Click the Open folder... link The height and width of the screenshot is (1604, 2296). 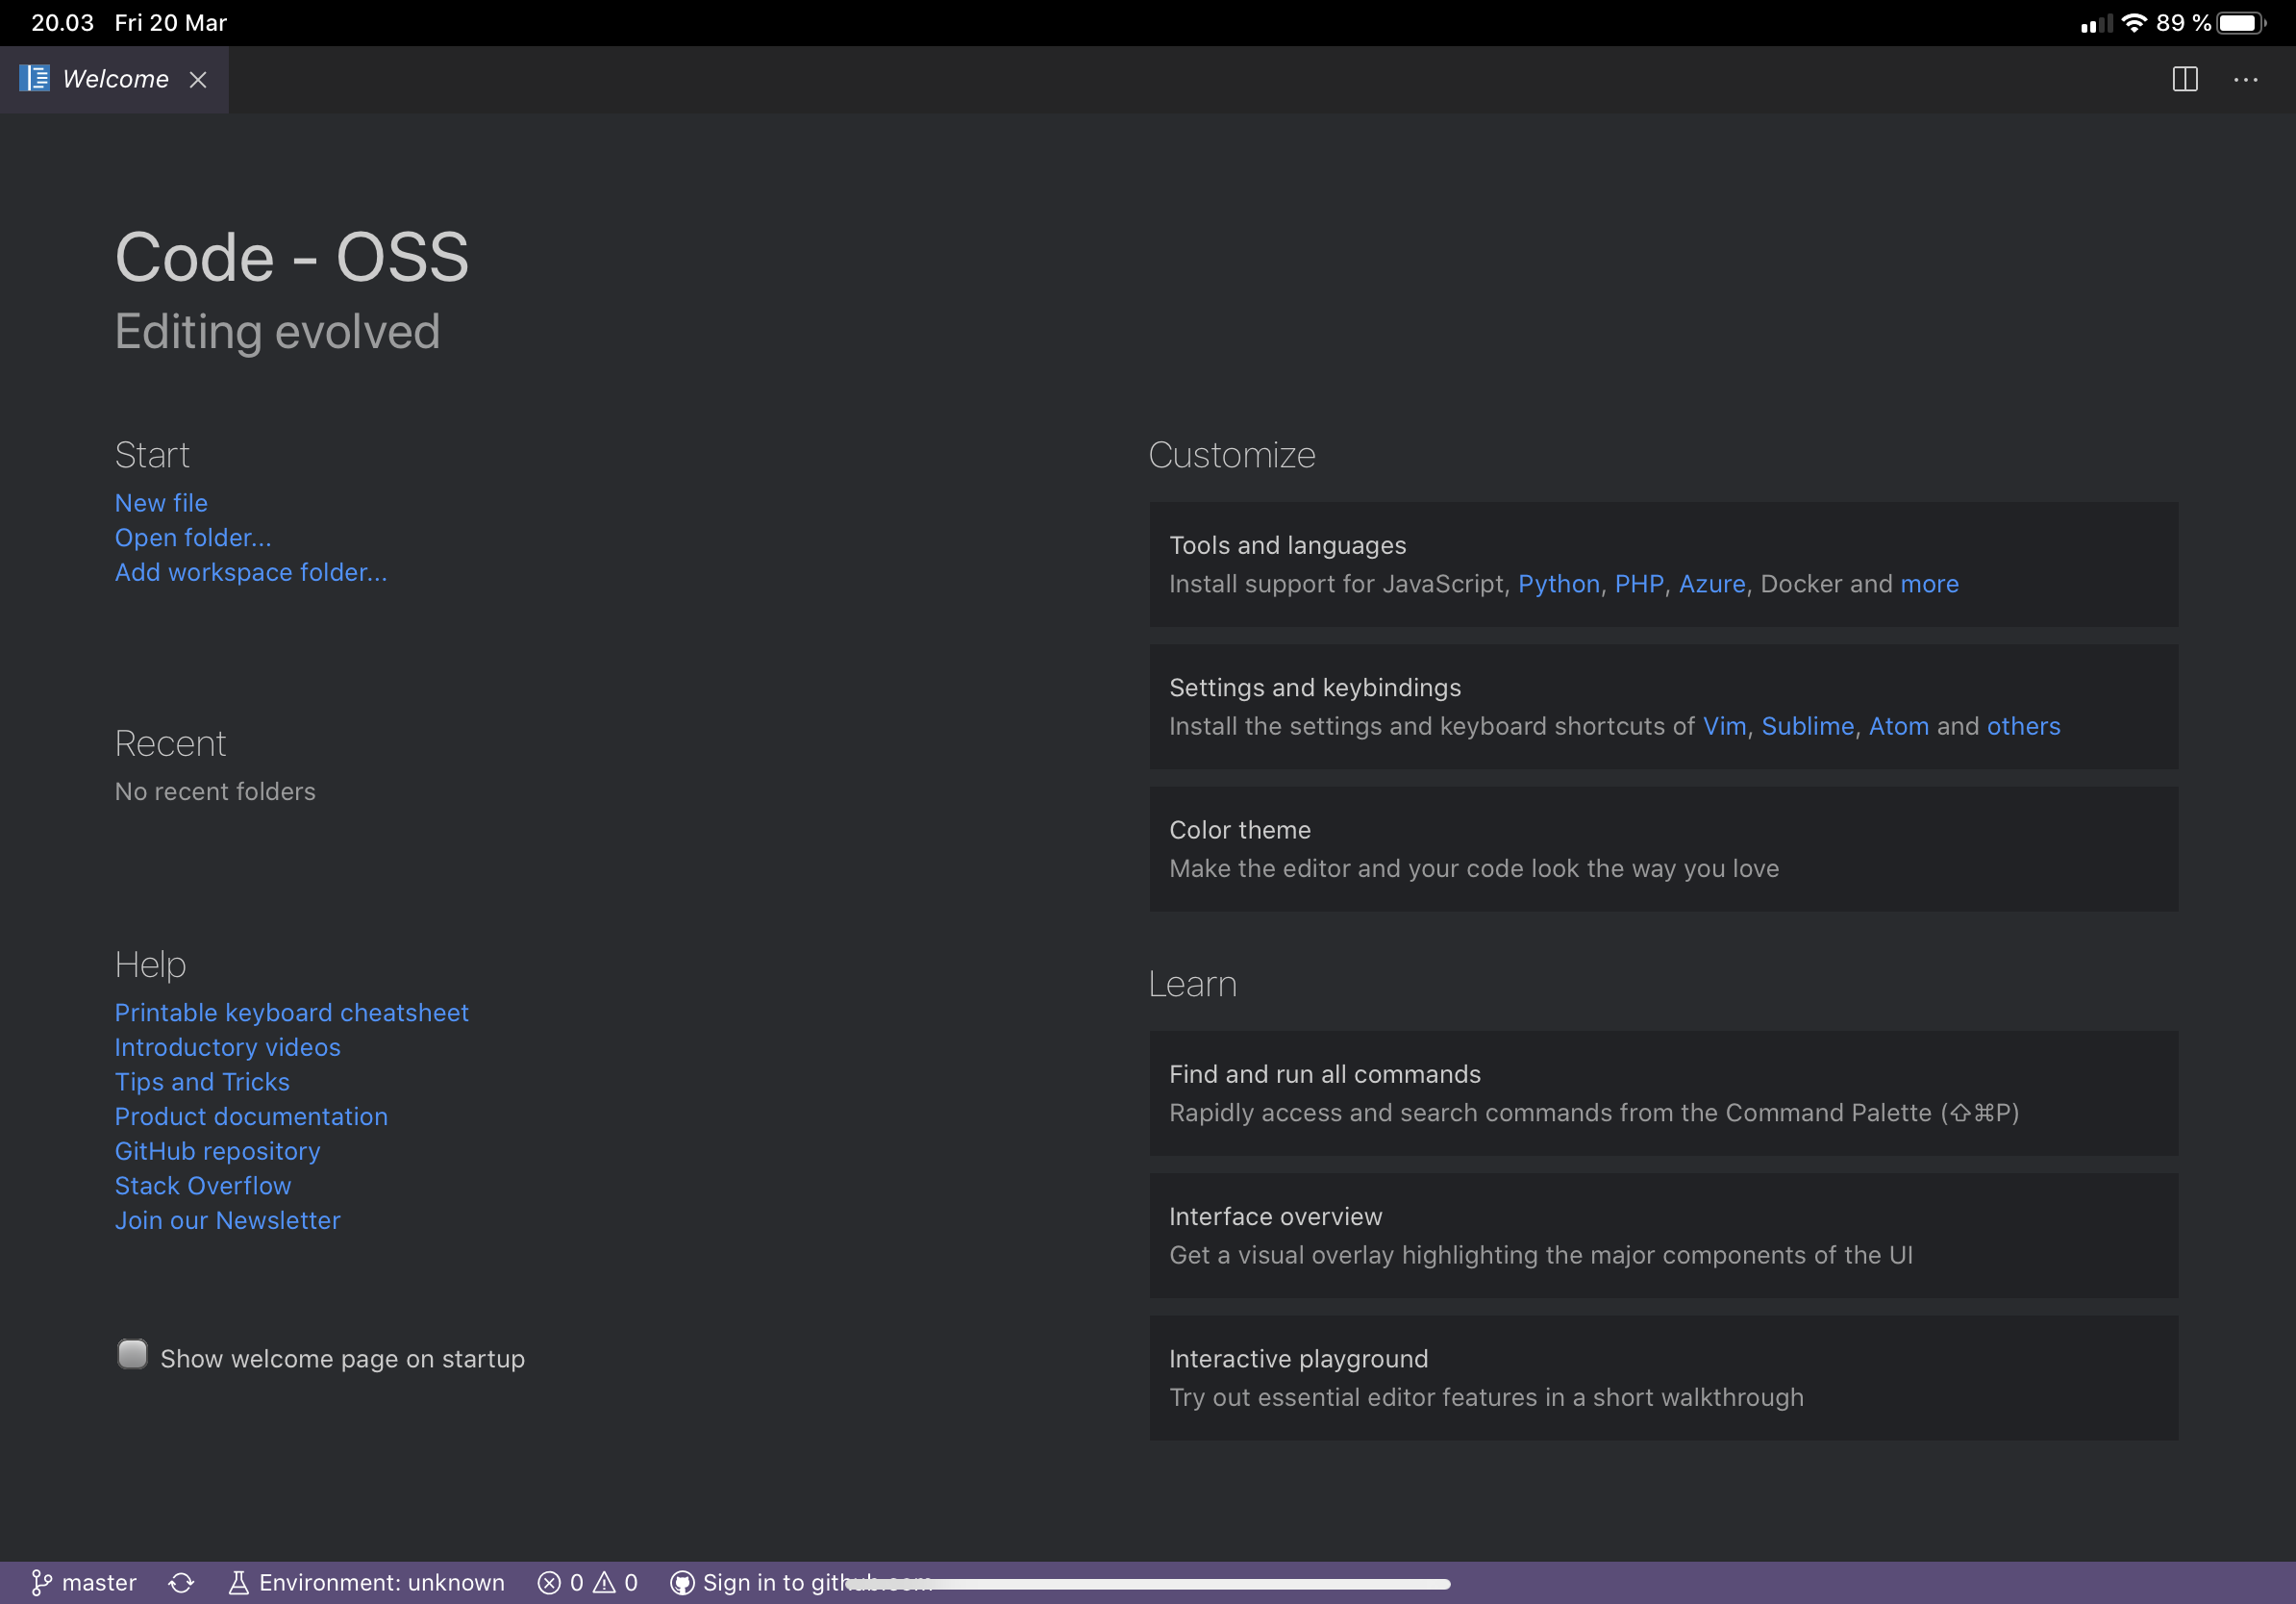(193, 537)
